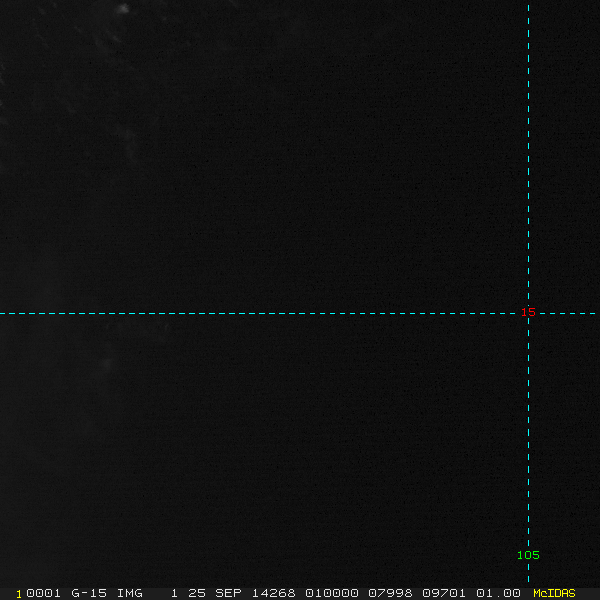The height and width of the screenshot is (600, 600).
Task: Click the day number 25 in status line
Action: (197, 593)
